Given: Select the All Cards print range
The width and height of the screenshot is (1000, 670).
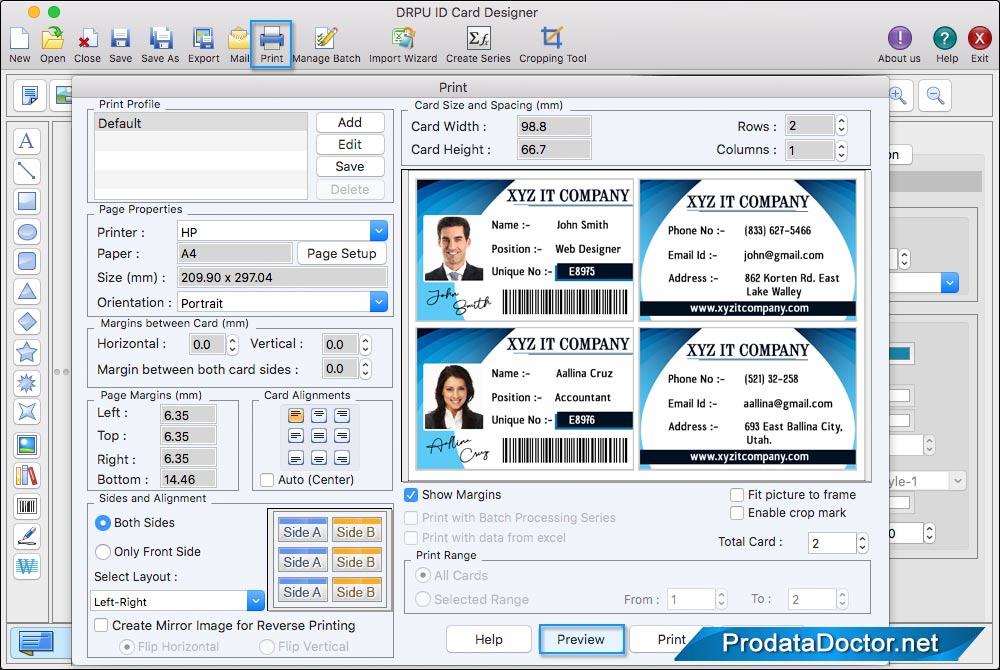Looking at the screenshot, I should click(x=422, y=576).
